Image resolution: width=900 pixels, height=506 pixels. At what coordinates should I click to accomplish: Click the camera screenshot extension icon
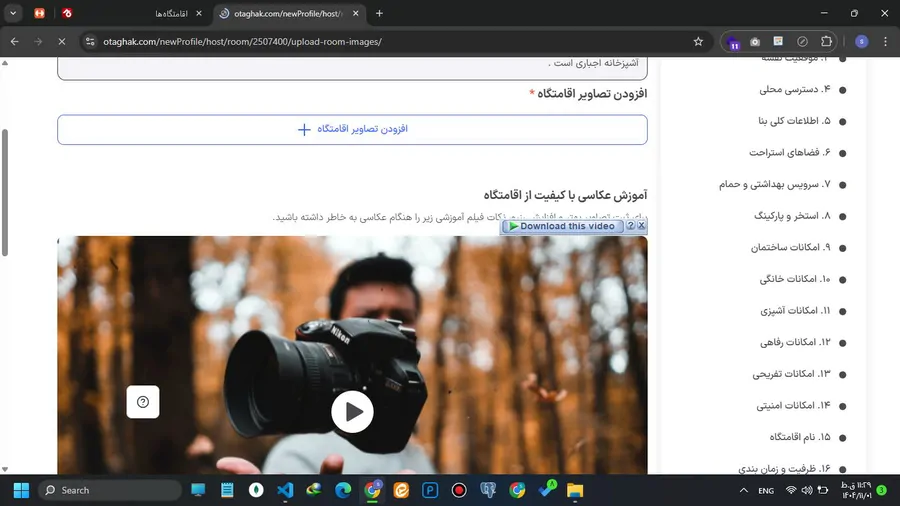[x=755, y=41]
